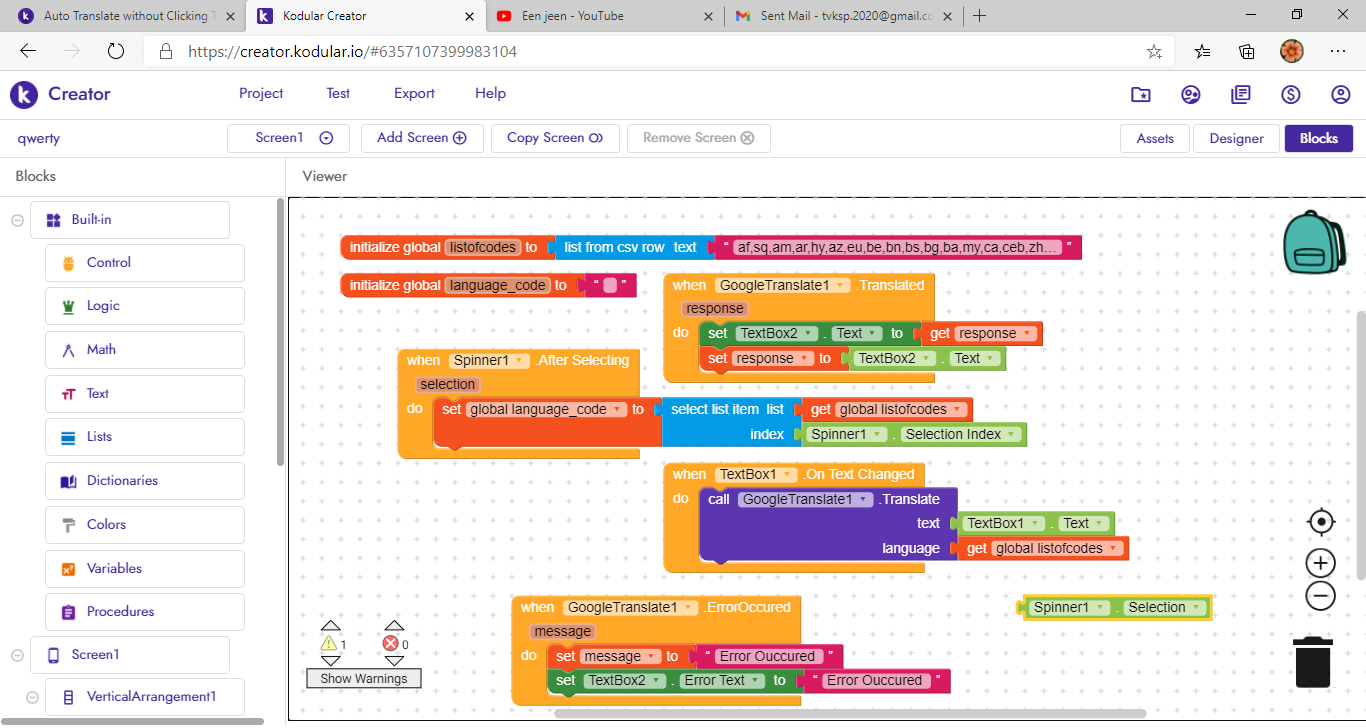The height and width of the screenshot is (728, 1366).
Task: Click the viewer horizontal scrollbar
Action: [x=850, y=713]
